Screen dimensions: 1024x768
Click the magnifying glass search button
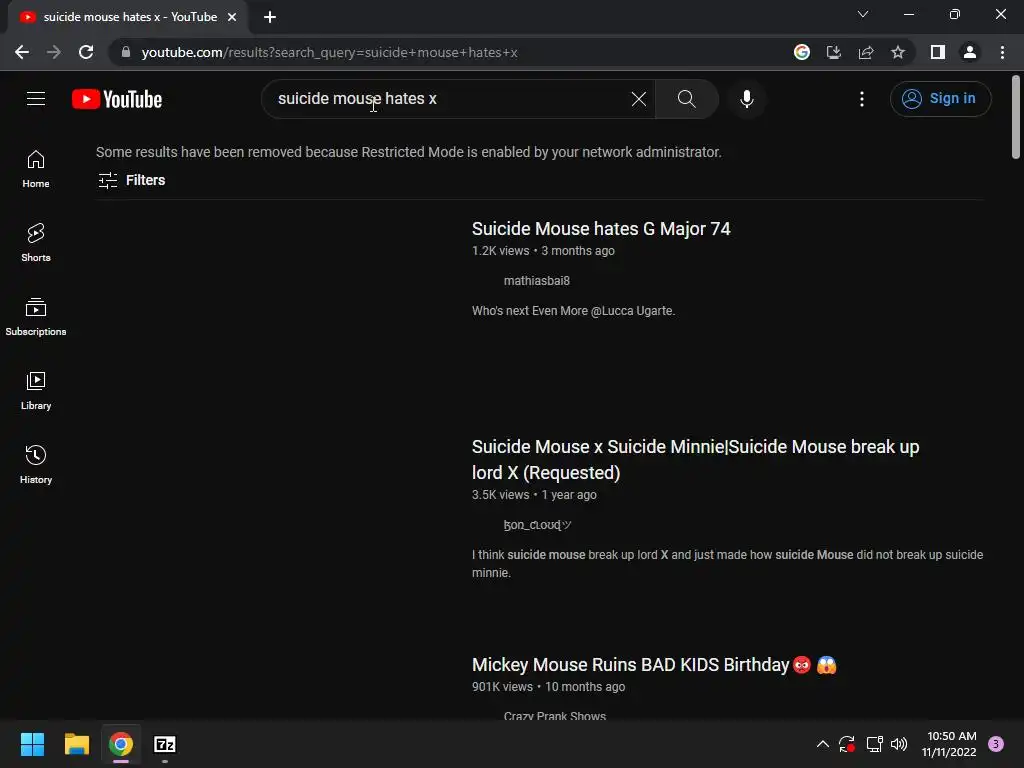(x=686, y=99)
